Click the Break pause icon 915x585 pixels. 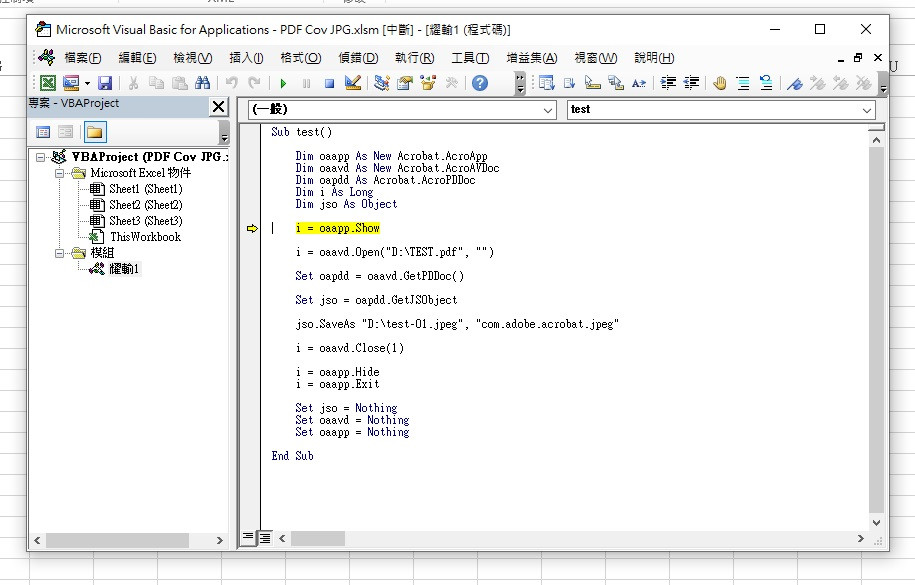pyautogui.click(x=306, y=83)
